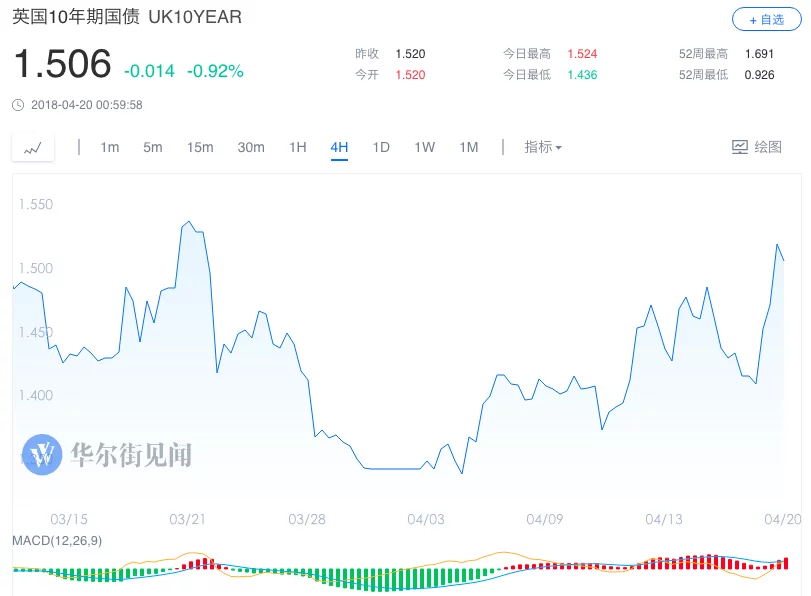Viewport: 811px width, 596px height.
Task: Click the clock icon beside the timestamp
Action: [18, 105]
